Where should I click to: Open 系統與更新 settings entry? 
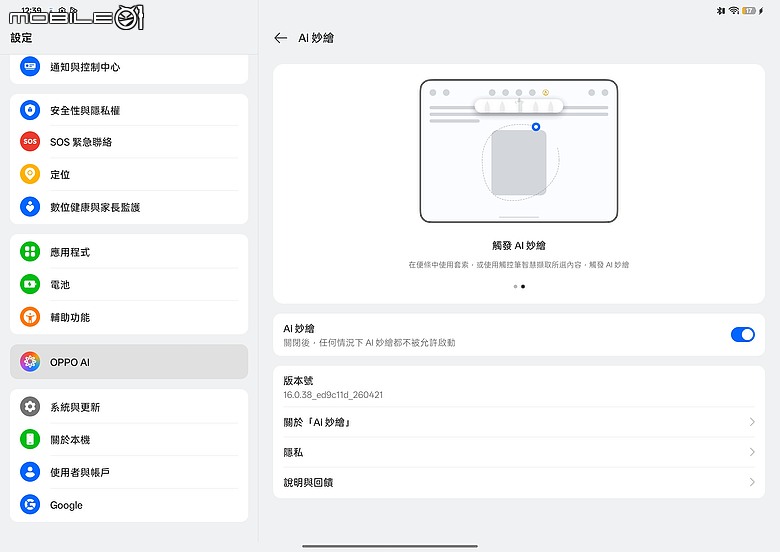[x=129, y=407]
